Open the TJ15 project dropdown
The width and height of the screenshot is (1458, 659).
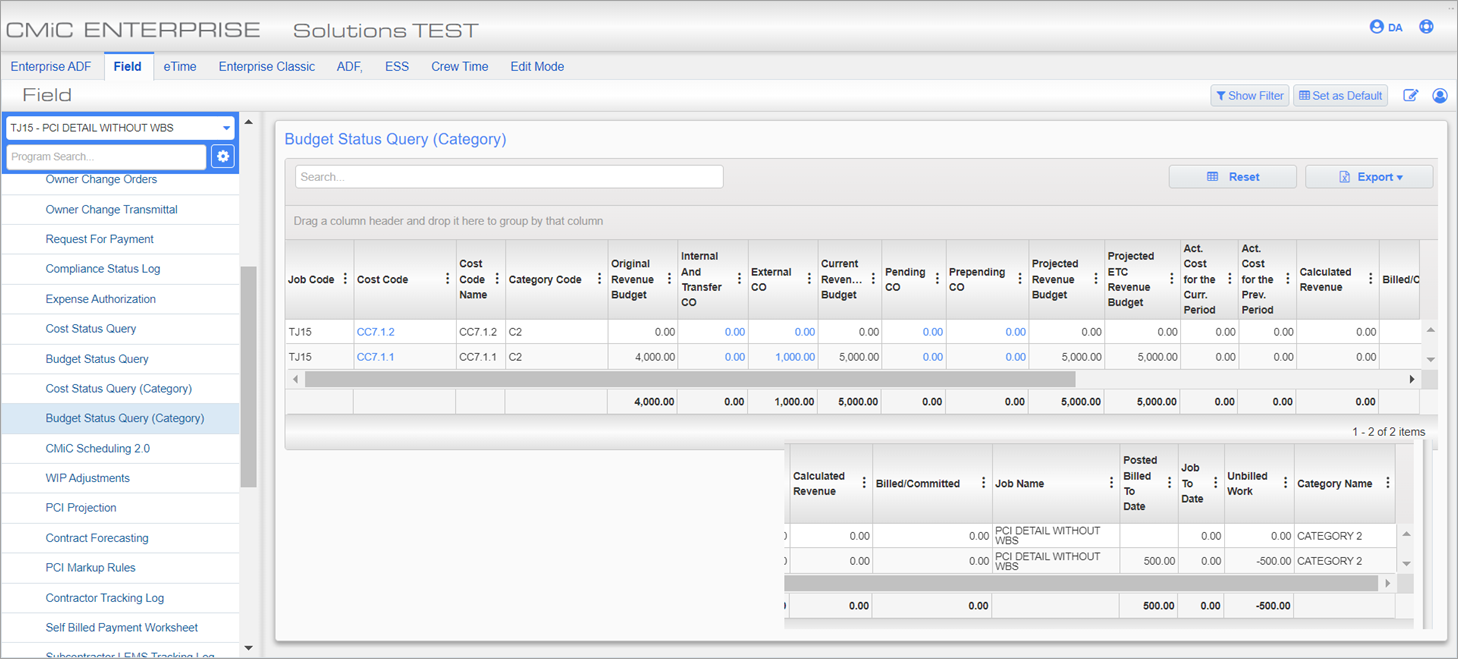[120, 128]
